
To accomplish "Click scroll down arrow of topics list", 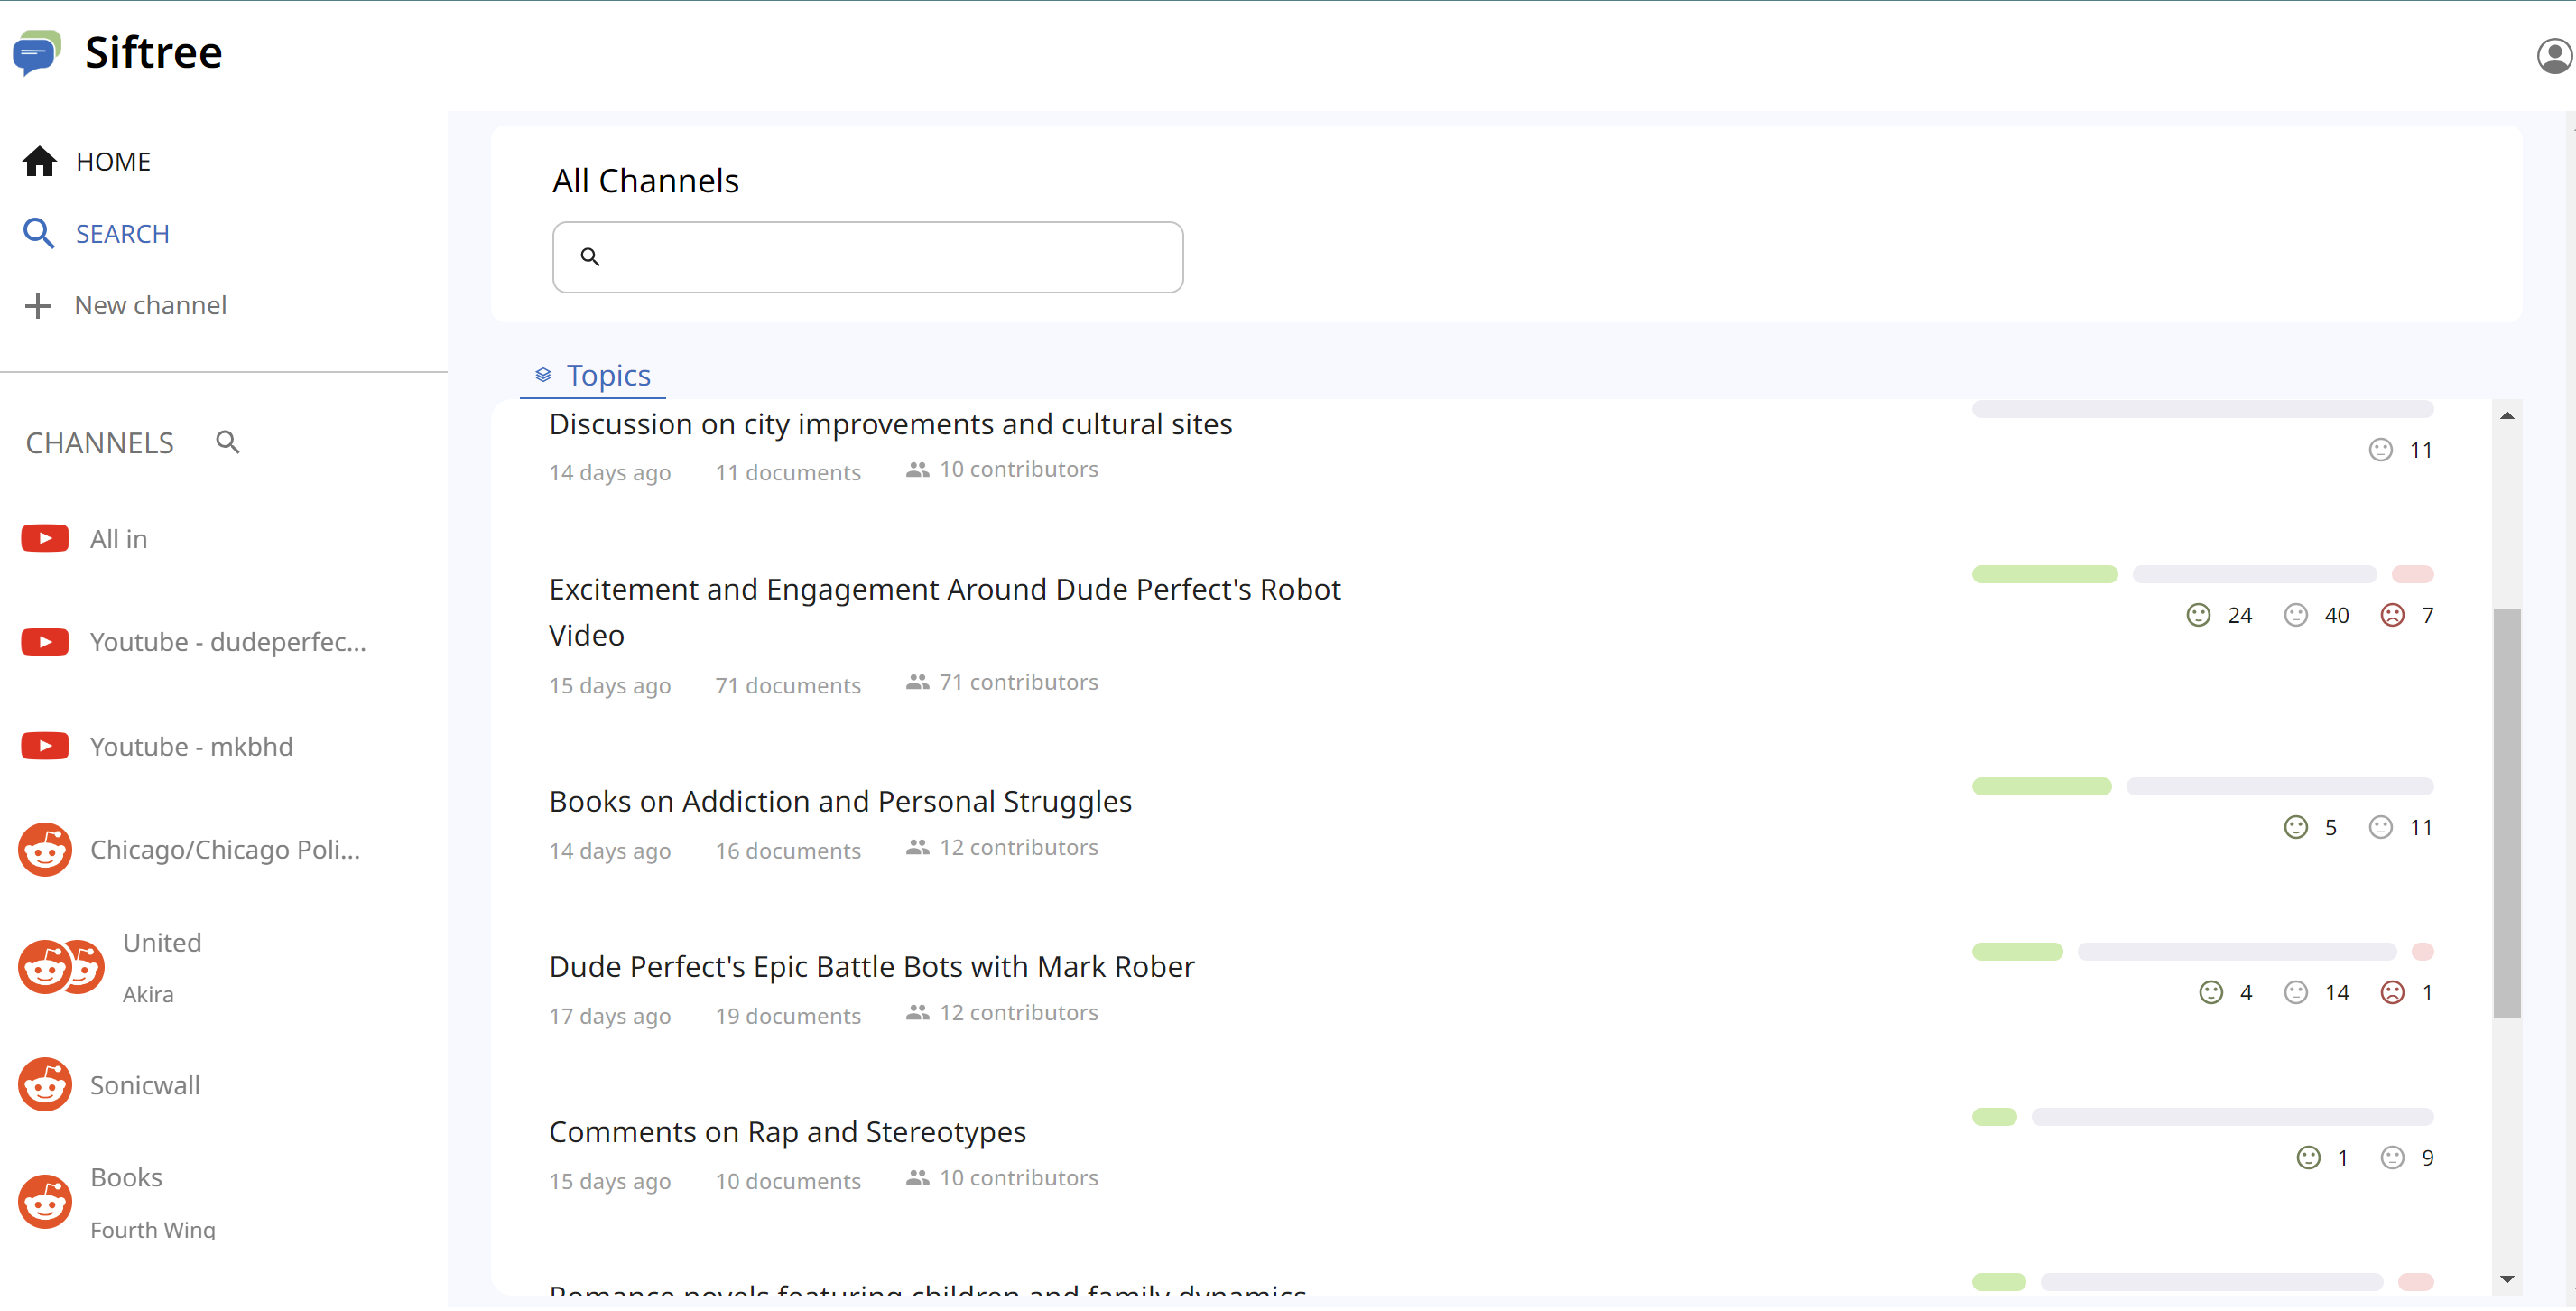I will [x=2506, y=1281].
